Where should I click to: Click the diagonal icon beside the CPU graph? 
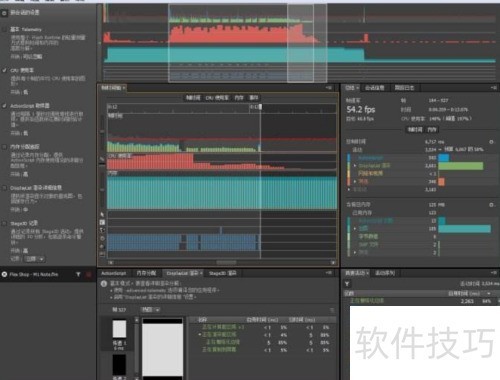102,159
